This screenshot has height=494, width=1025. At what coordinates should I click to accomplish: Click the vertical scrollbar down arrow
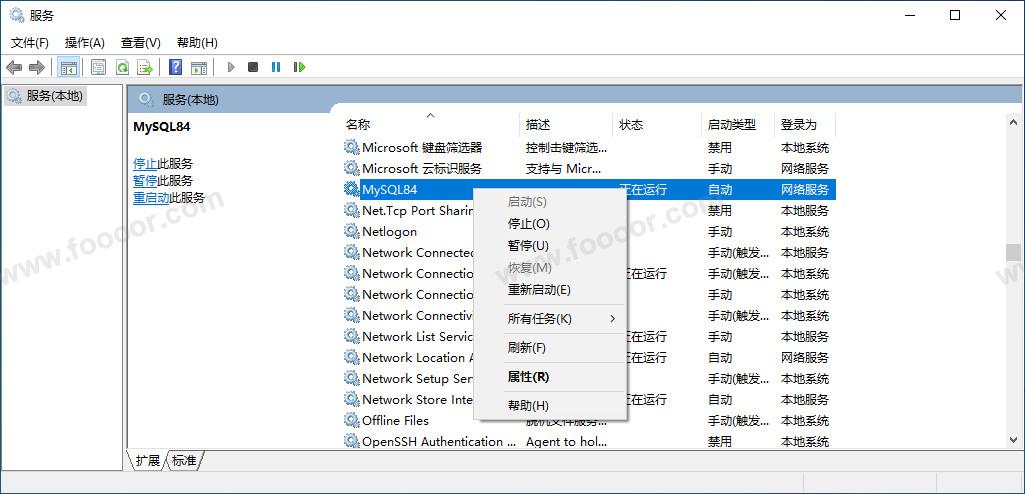point(1012,438)
